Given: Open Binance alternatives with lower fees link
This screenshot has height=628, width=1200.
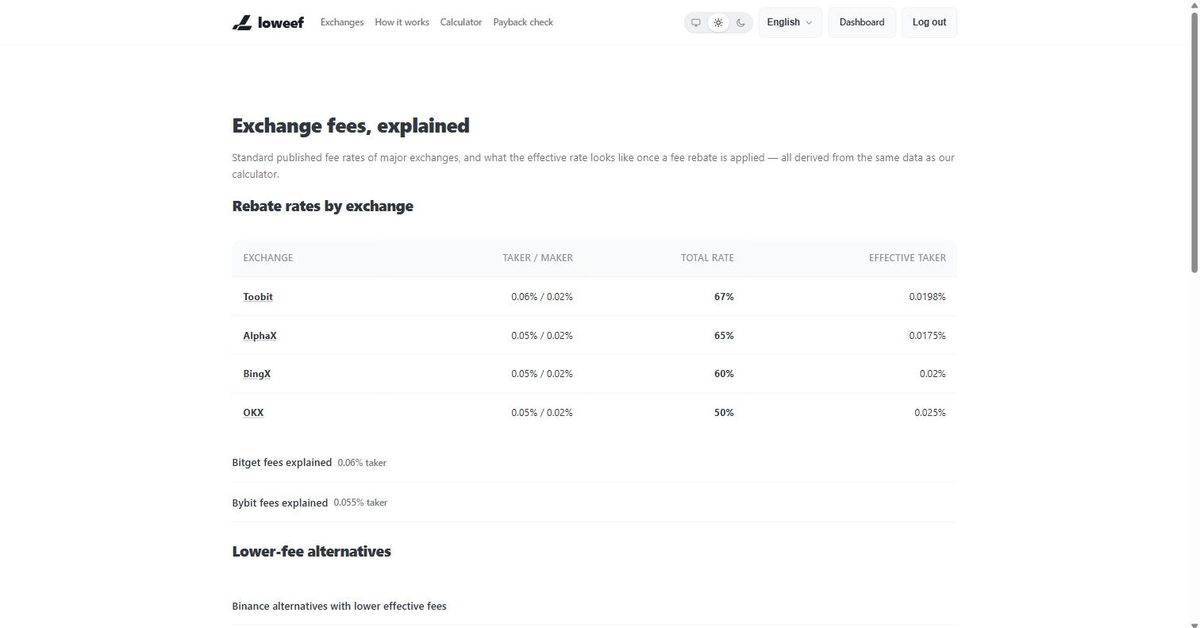Looking at the screenshot, I should (x=339, y=606).
